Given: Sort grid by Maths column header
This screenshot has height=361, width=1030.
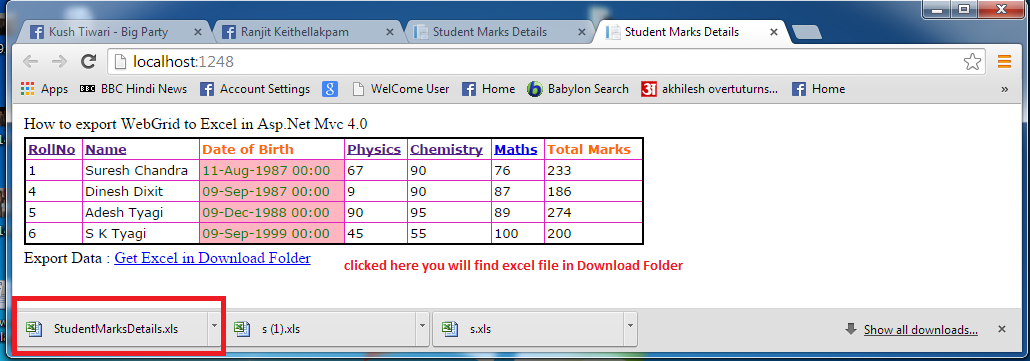Looking at the screenshot, I should (516, 150).
